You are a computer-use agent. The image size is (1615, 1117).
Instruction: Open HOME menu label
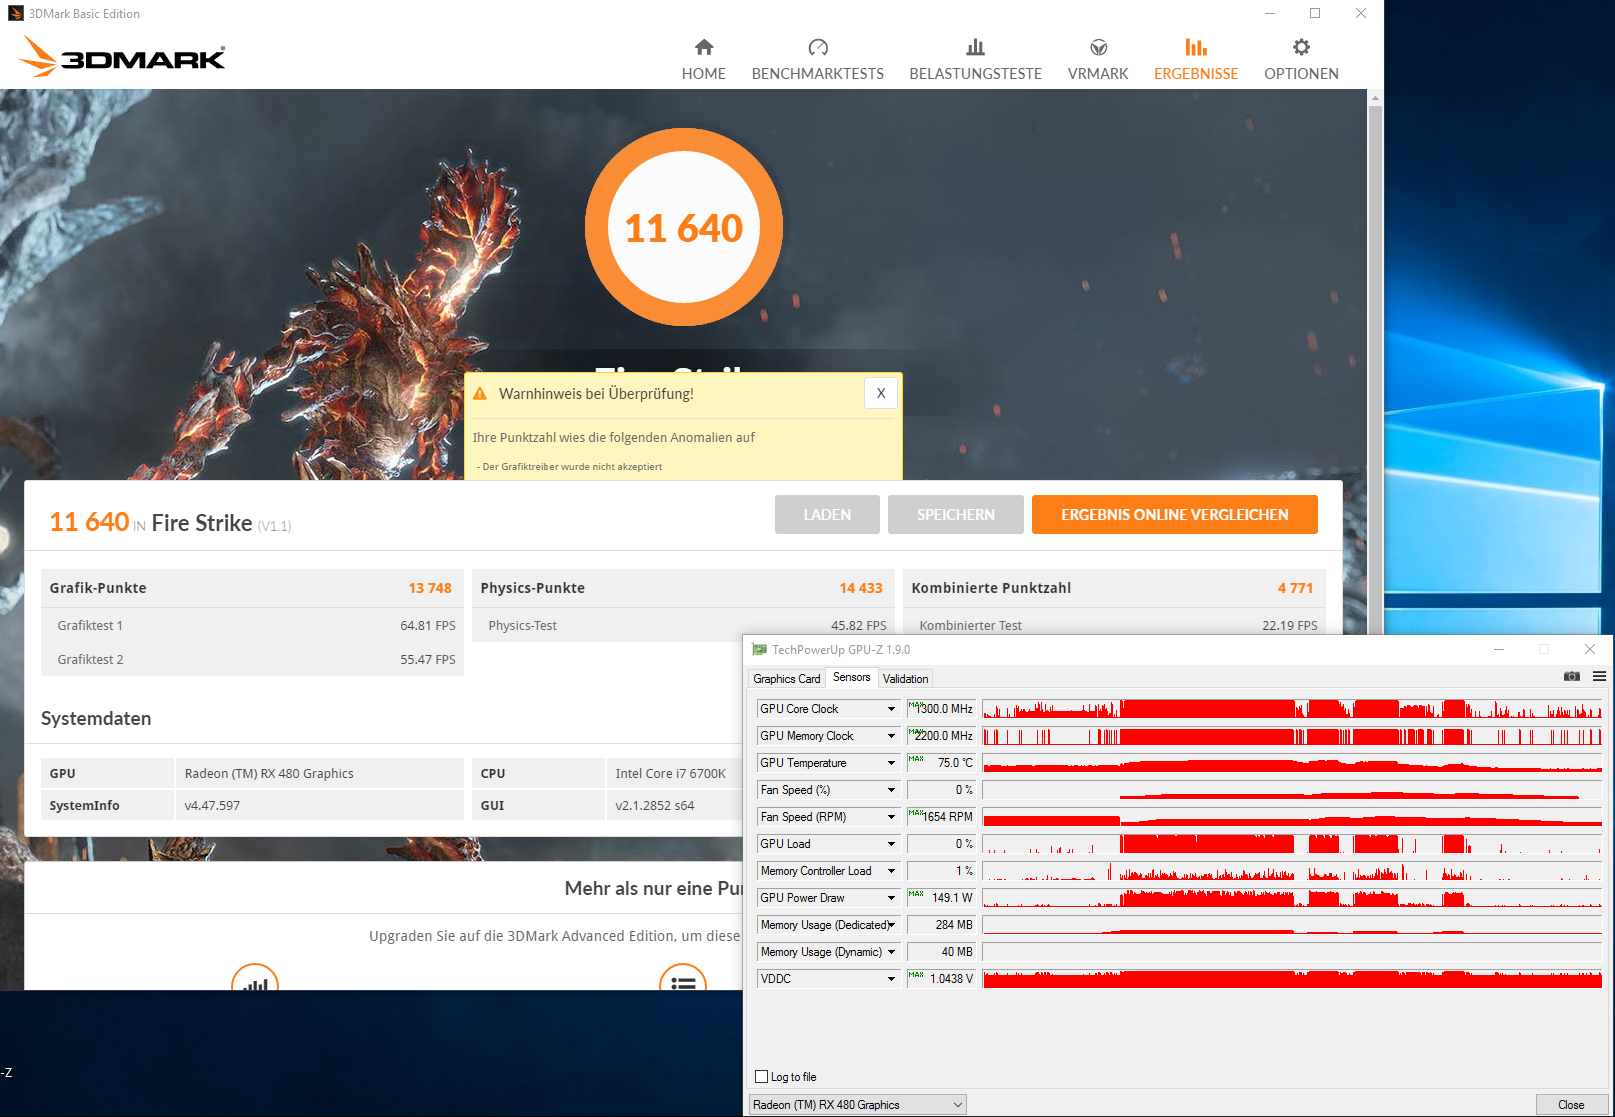pyautogui.click(x=704, y=74)
